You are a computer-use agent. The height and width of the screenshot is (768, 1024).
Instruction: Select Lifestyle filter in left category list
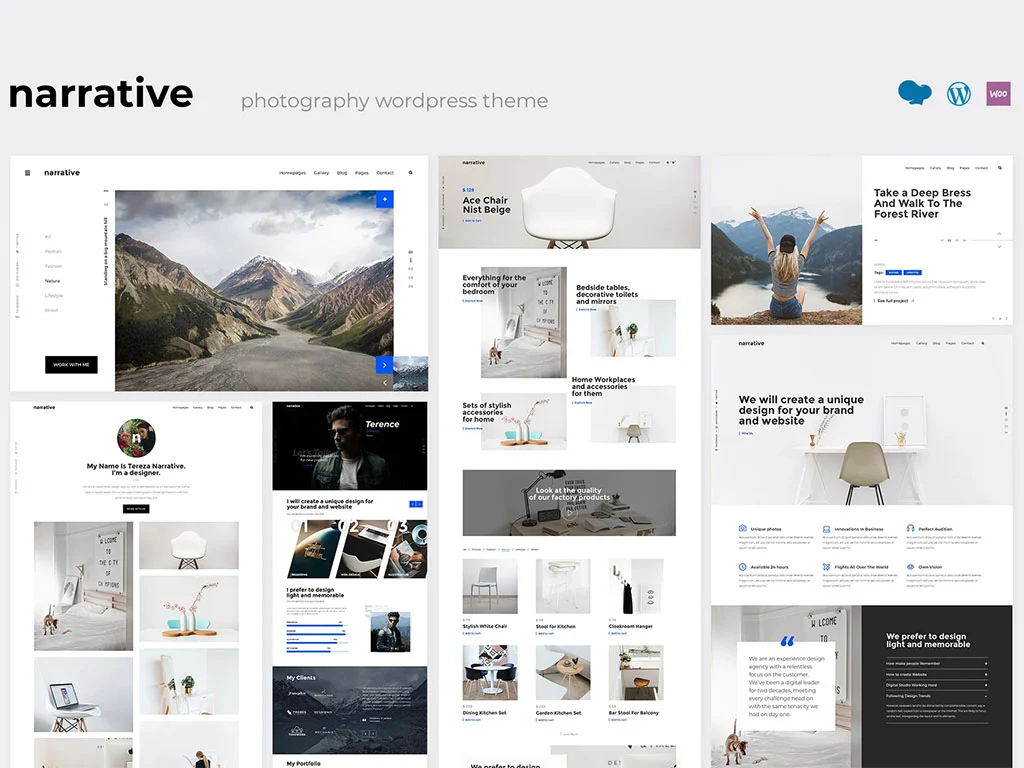[54, 296]
